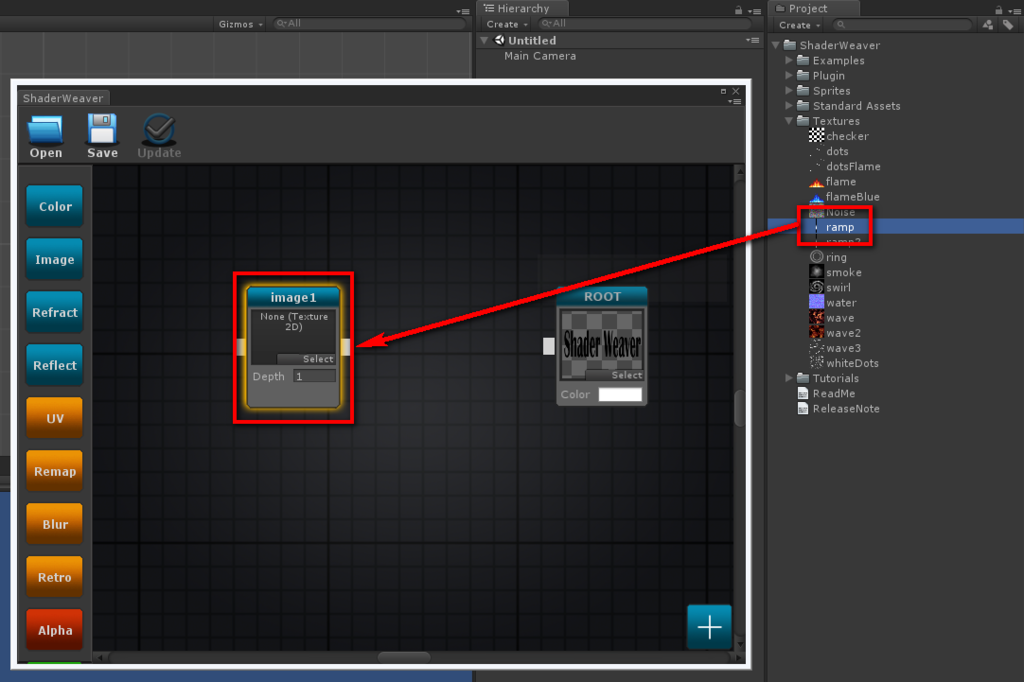Collapse the ShaderWeaver root folder
This screenshot has height=682, width=1024.
tap(776, 45)
